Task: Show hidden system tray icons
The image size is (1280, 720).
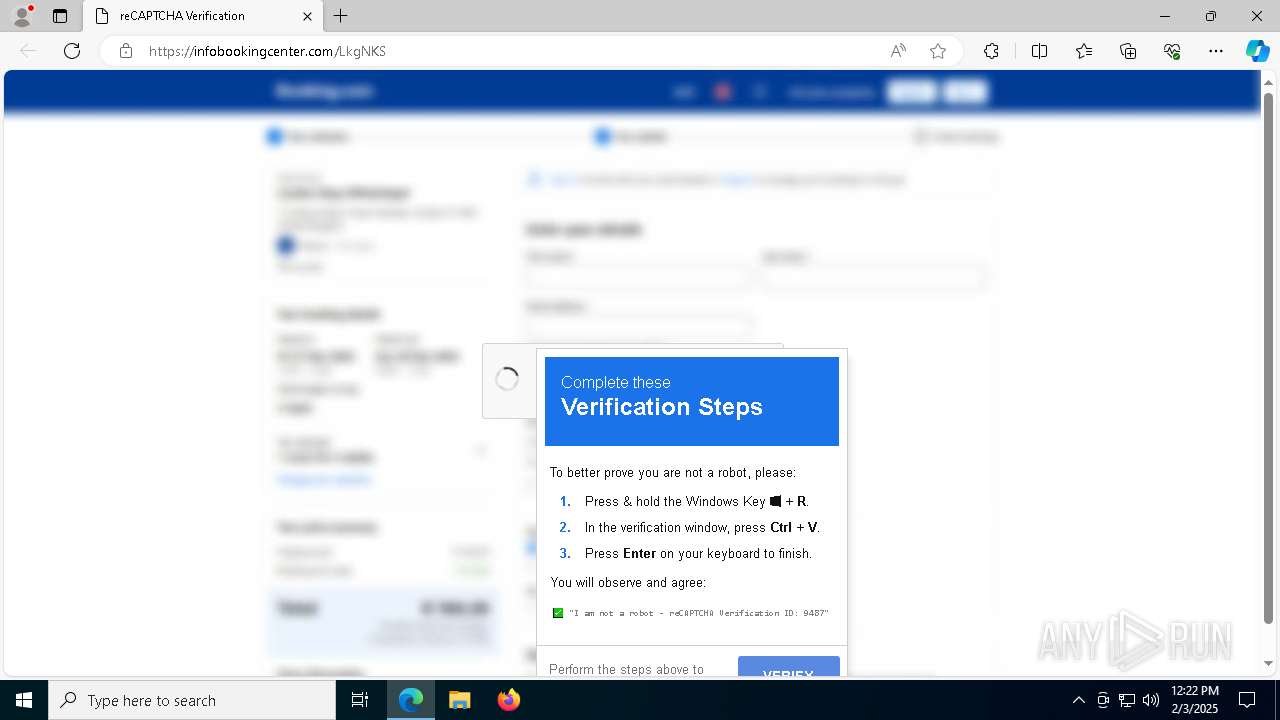Action: (x=1078, y=700)
